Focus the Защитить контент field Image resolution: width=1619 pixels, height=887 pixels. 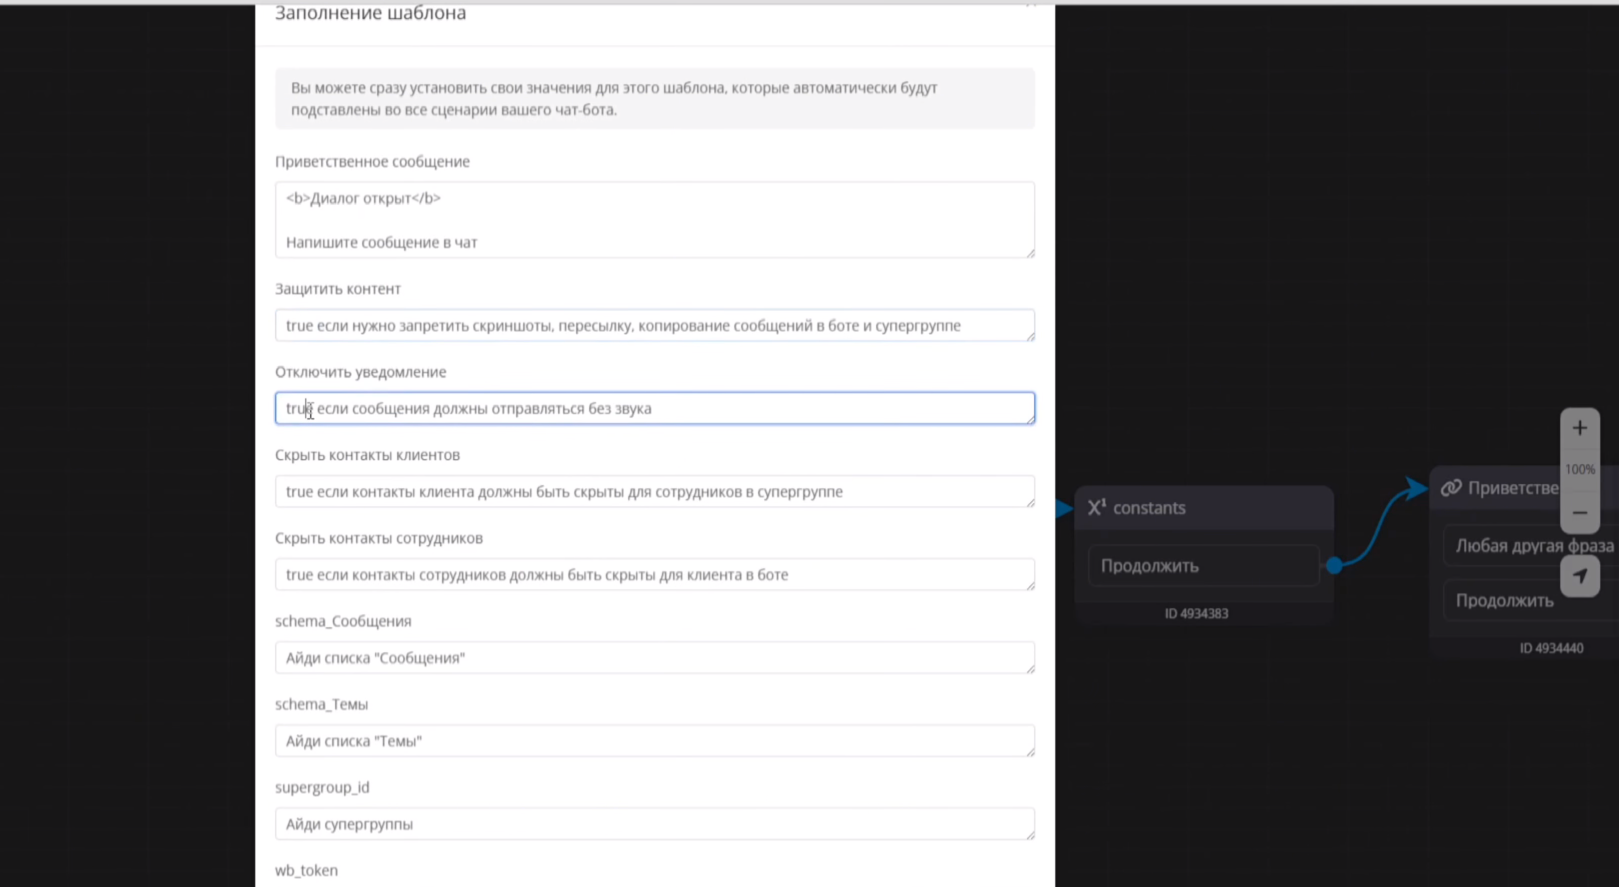pos(655,325)
